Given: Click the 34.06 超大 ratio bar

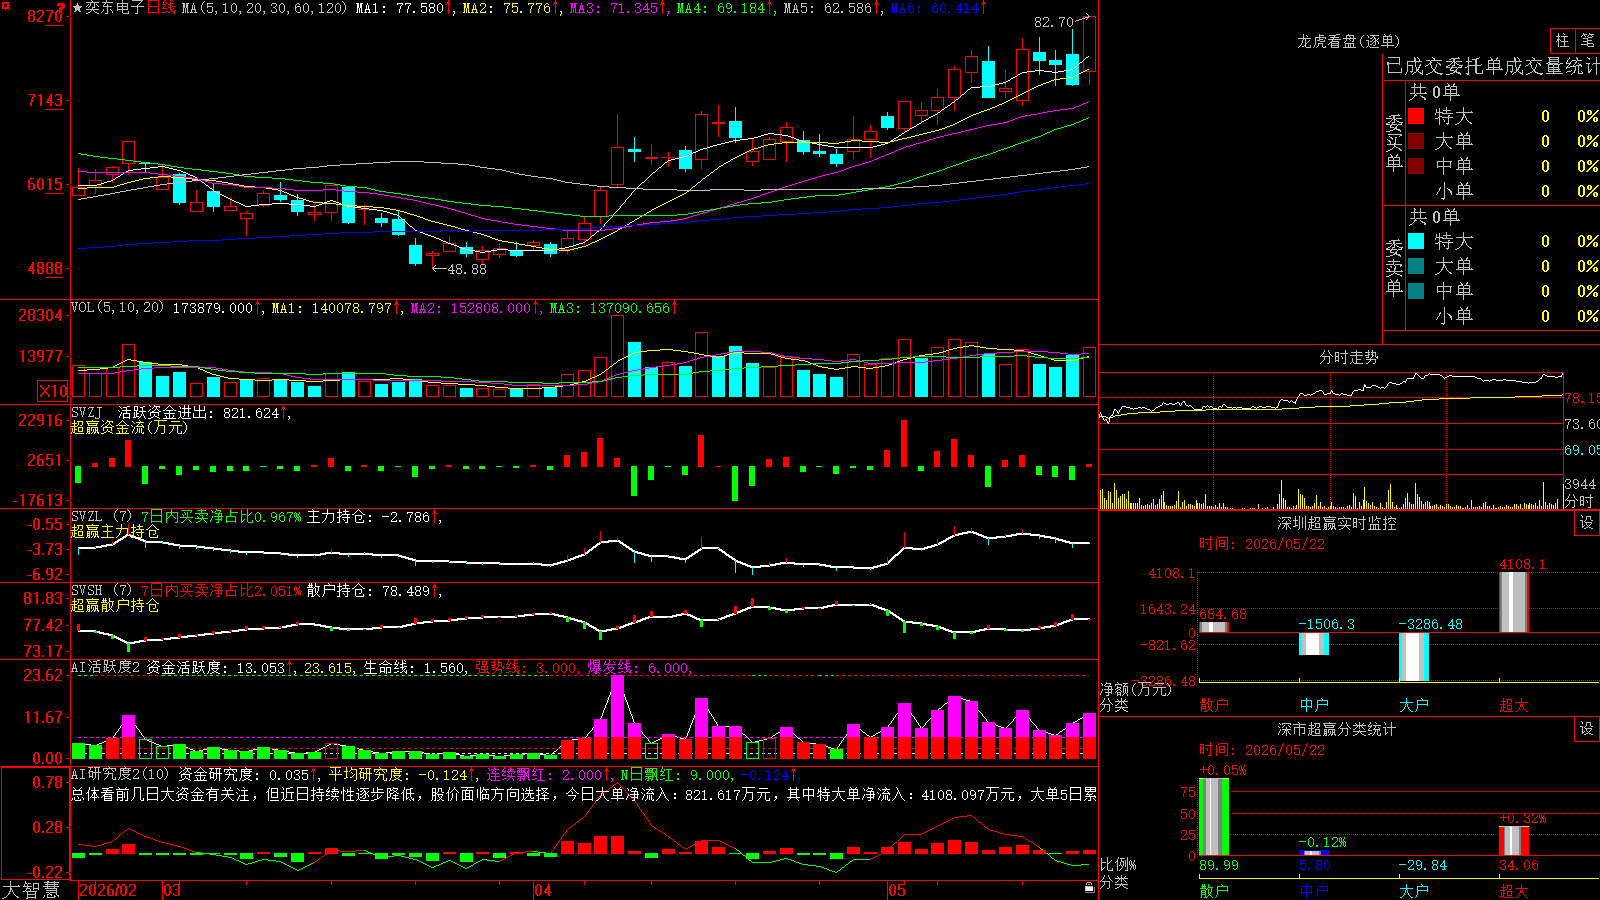Looking at the screenshot, I should [x=1514, y=841].
